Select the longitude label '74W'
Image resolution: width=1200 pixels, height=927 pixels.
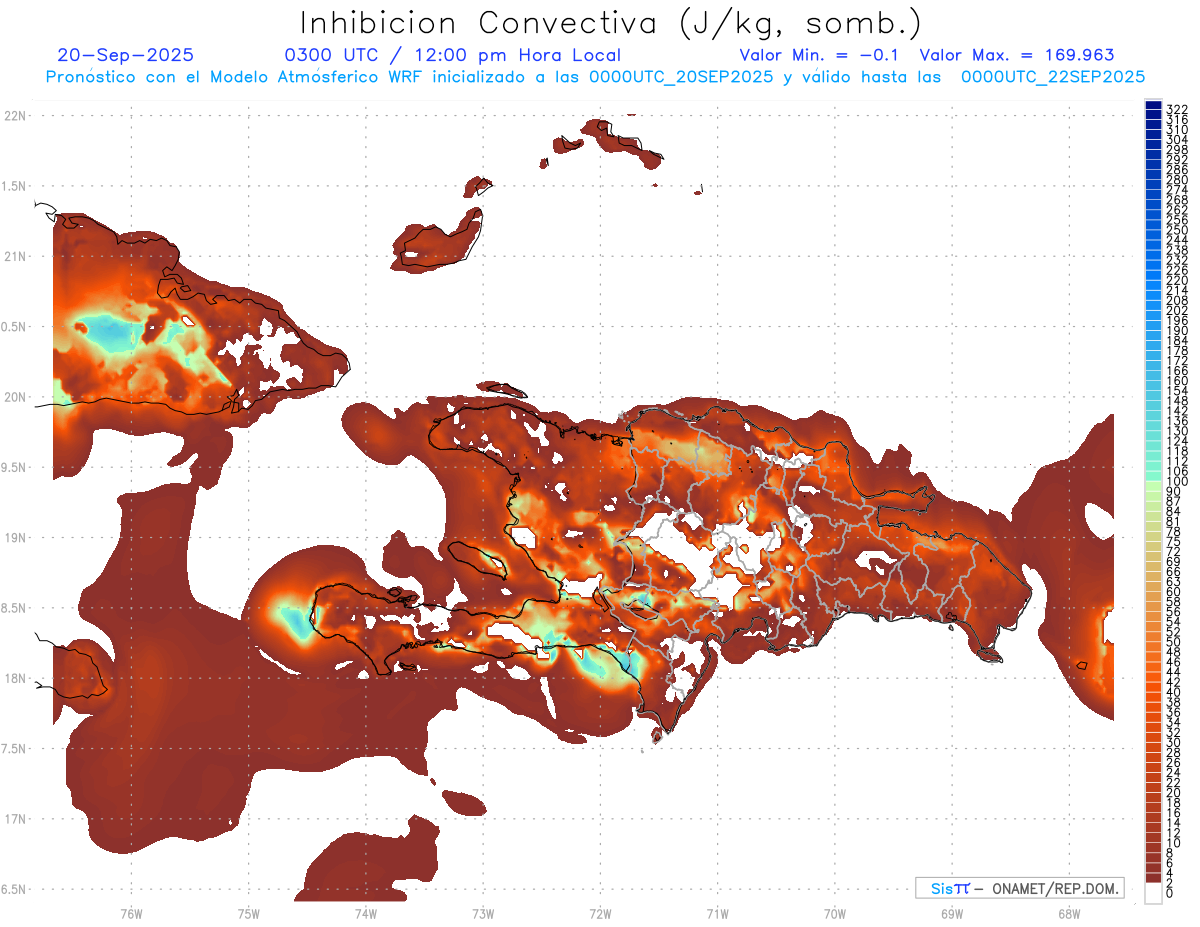tap(366, 913)
